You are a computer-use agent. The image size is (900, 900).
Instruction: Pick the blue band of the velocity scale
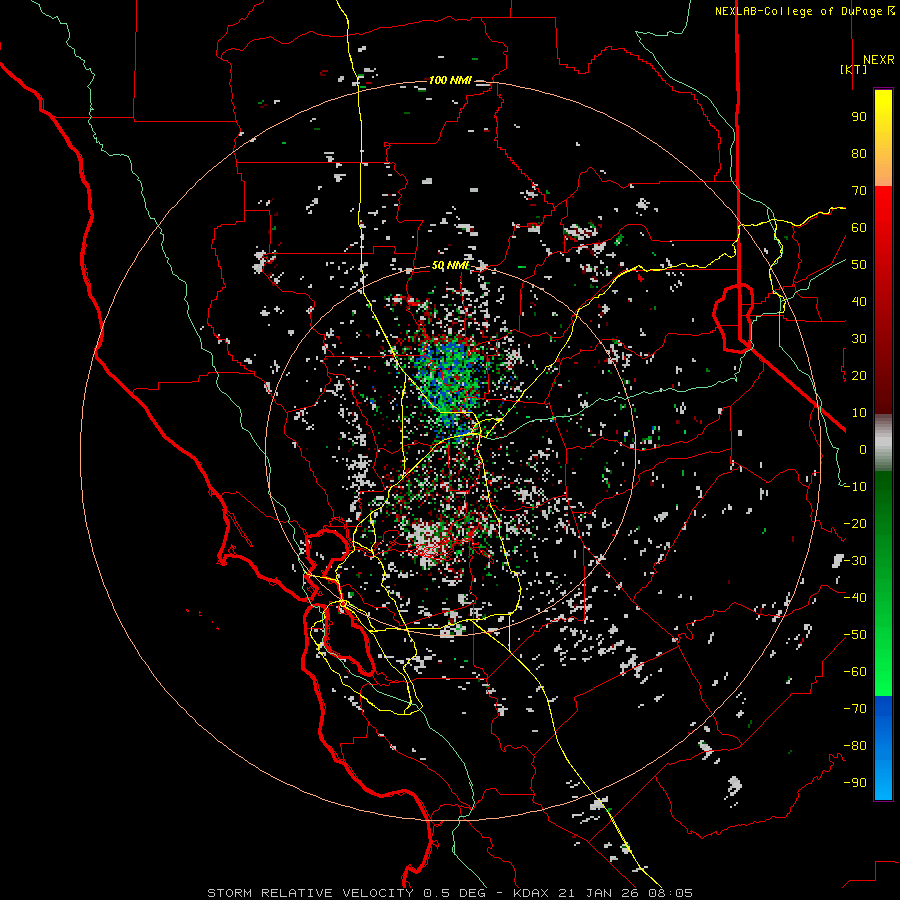coord(883,748)
